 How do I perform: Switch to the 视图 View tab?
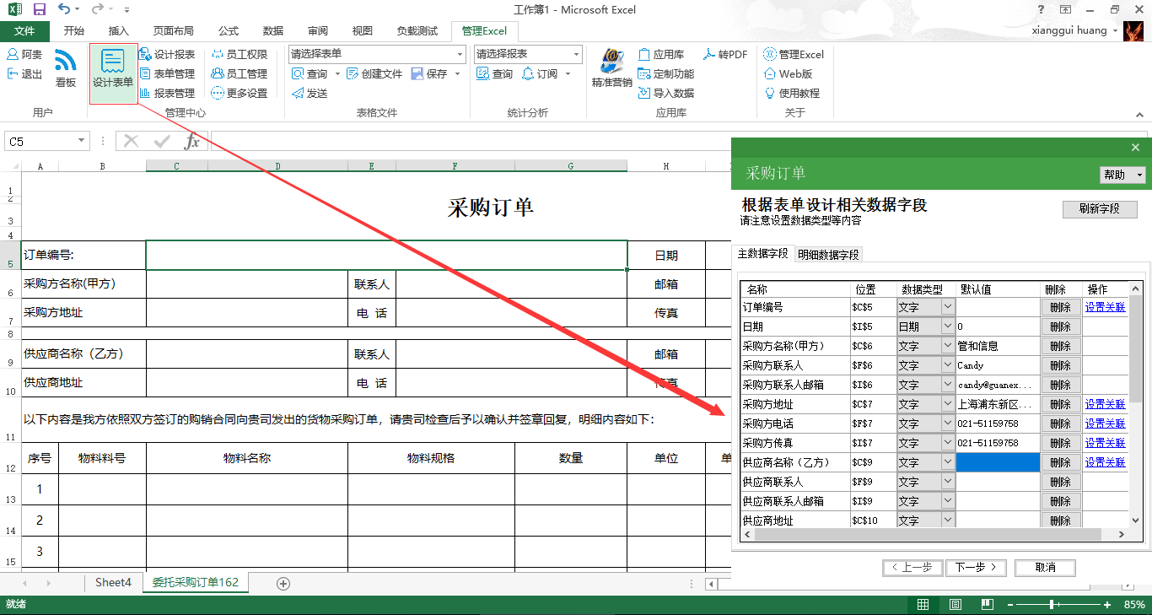(x=362, y=31)
